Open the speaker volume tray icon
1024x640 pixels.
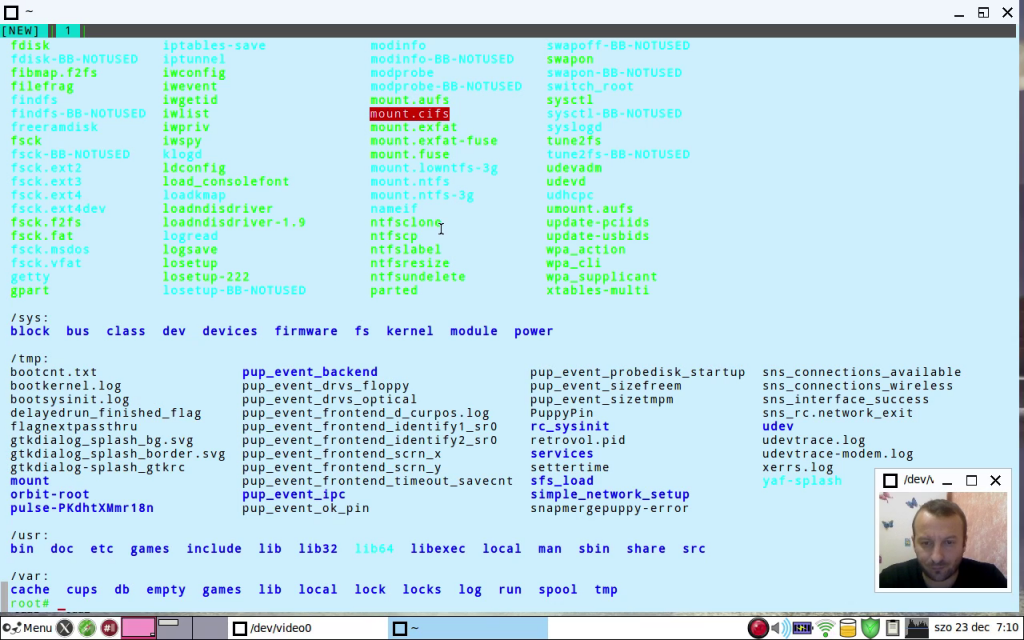pos(780,628)
